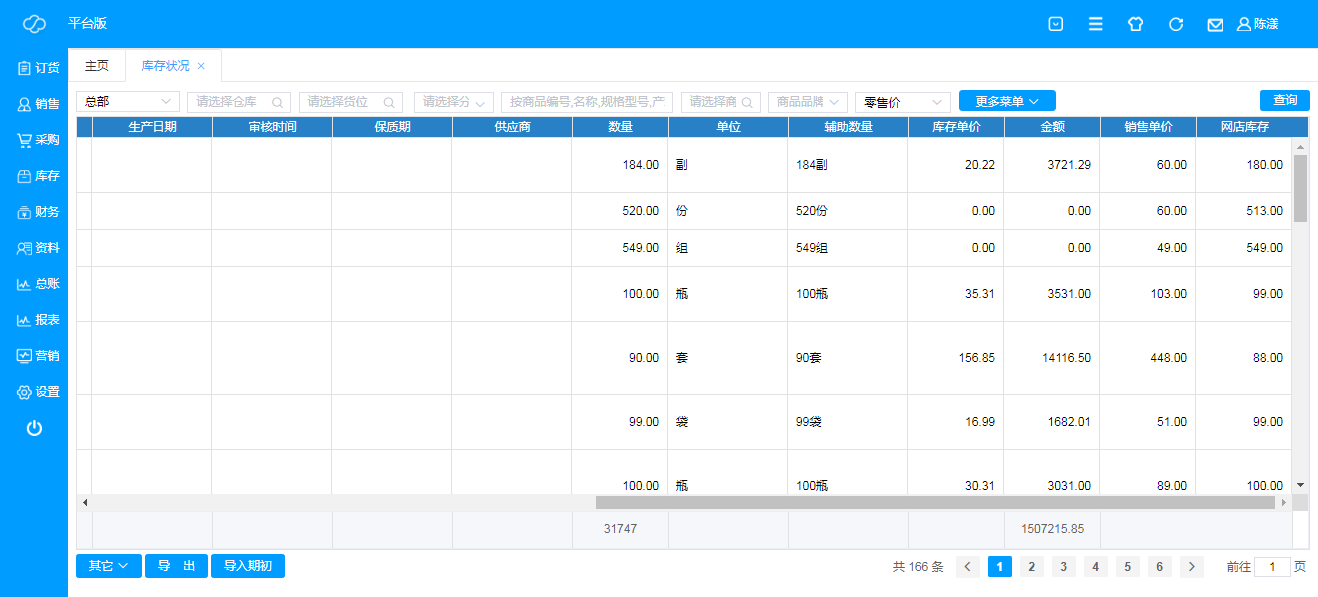The image size is (1318, 597).
Task: Switch to 主页 tab
Action: pos(97,66)
